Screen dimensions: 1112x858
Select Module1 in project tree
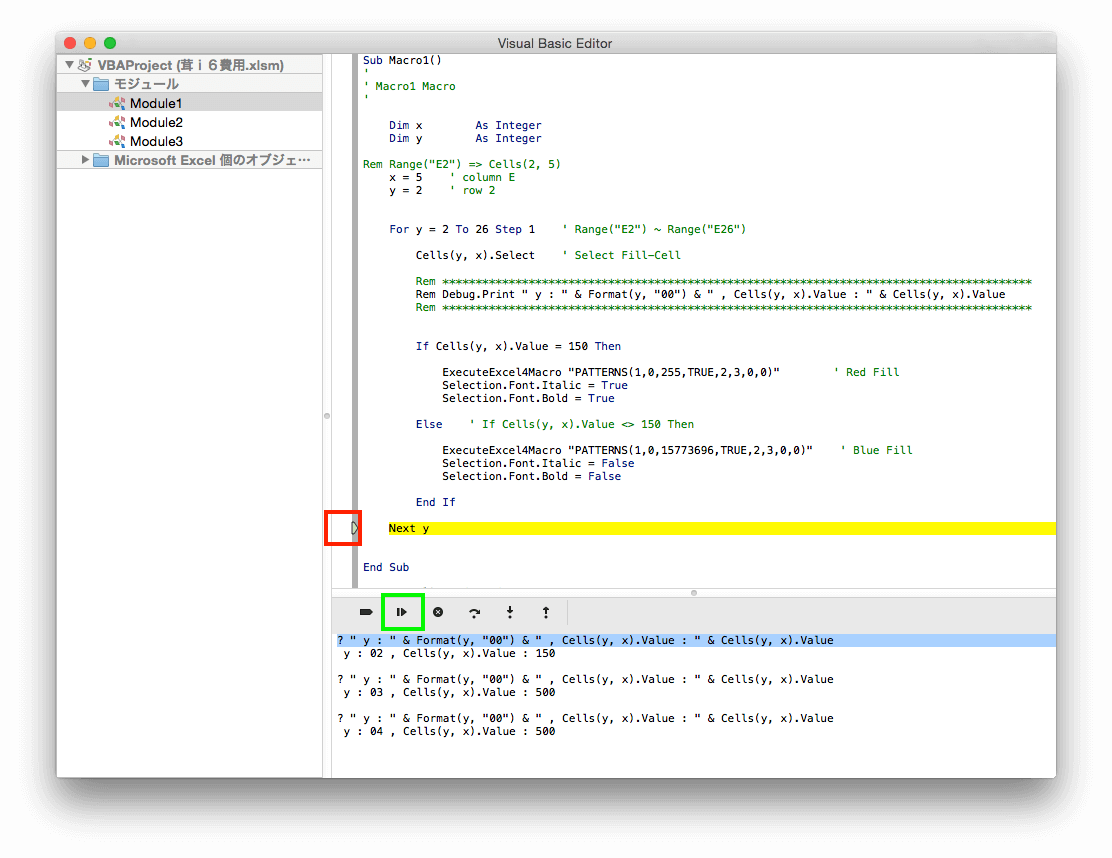coord(189,103)
